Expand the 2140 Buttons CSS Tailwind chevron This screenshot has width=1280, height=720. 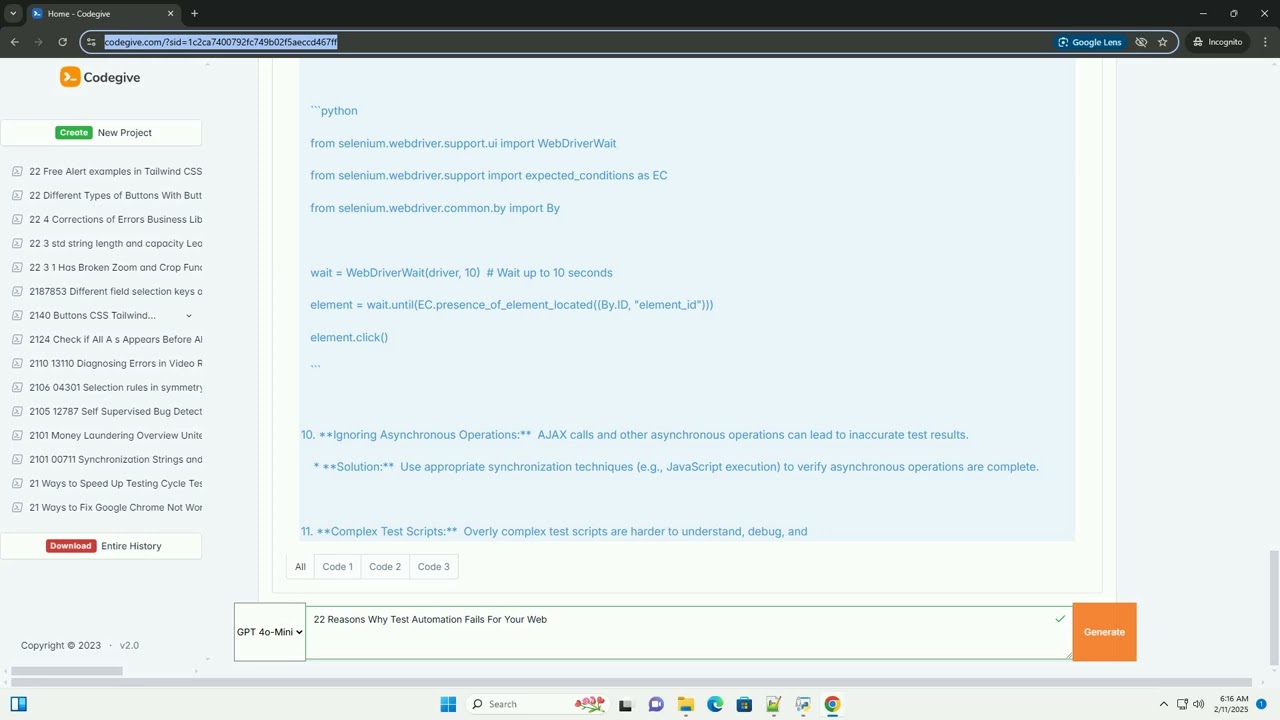coord(188,316)
